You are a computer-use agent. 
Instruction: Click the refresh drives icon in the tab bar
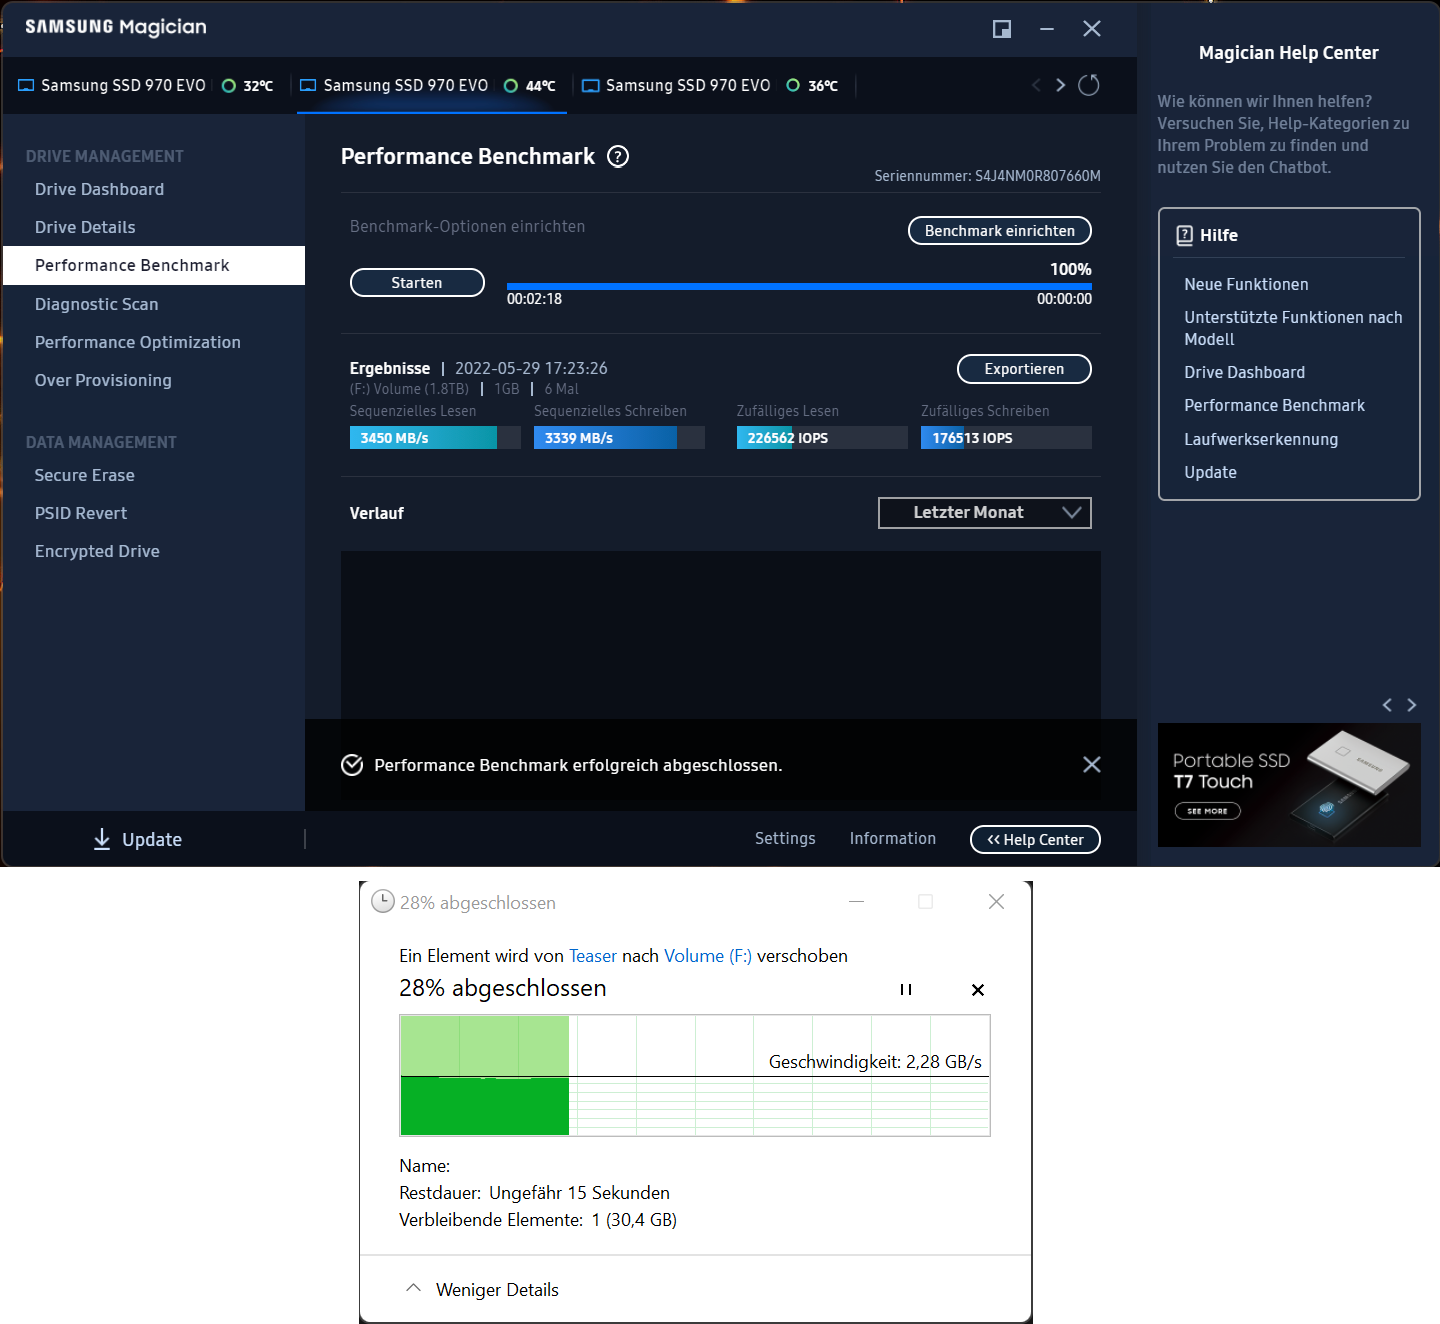click(1089, 85)
